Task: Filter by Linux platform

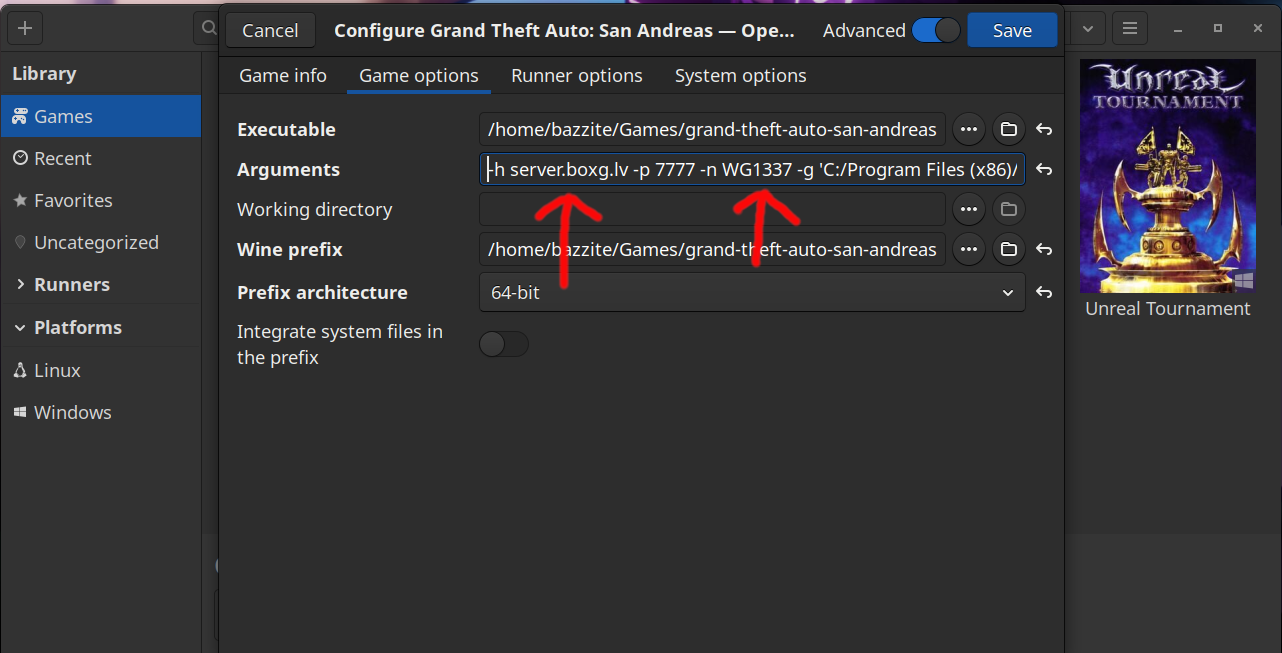Action: click(101, 370)
